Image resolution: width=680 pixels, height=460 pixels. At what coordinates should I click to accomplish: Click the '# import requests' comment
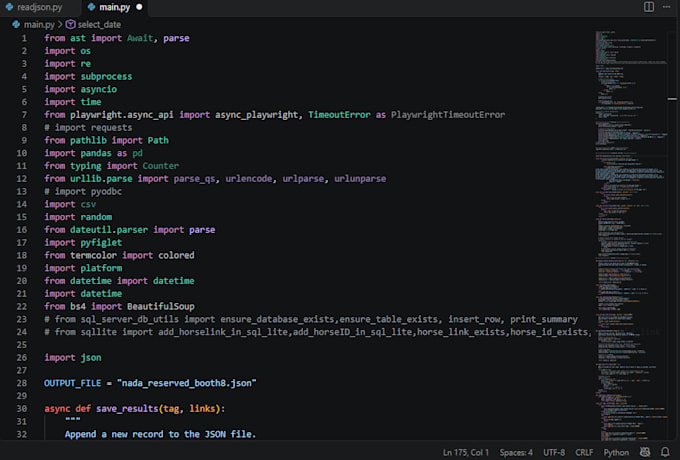pyautogui.click(x=88, y=128)
